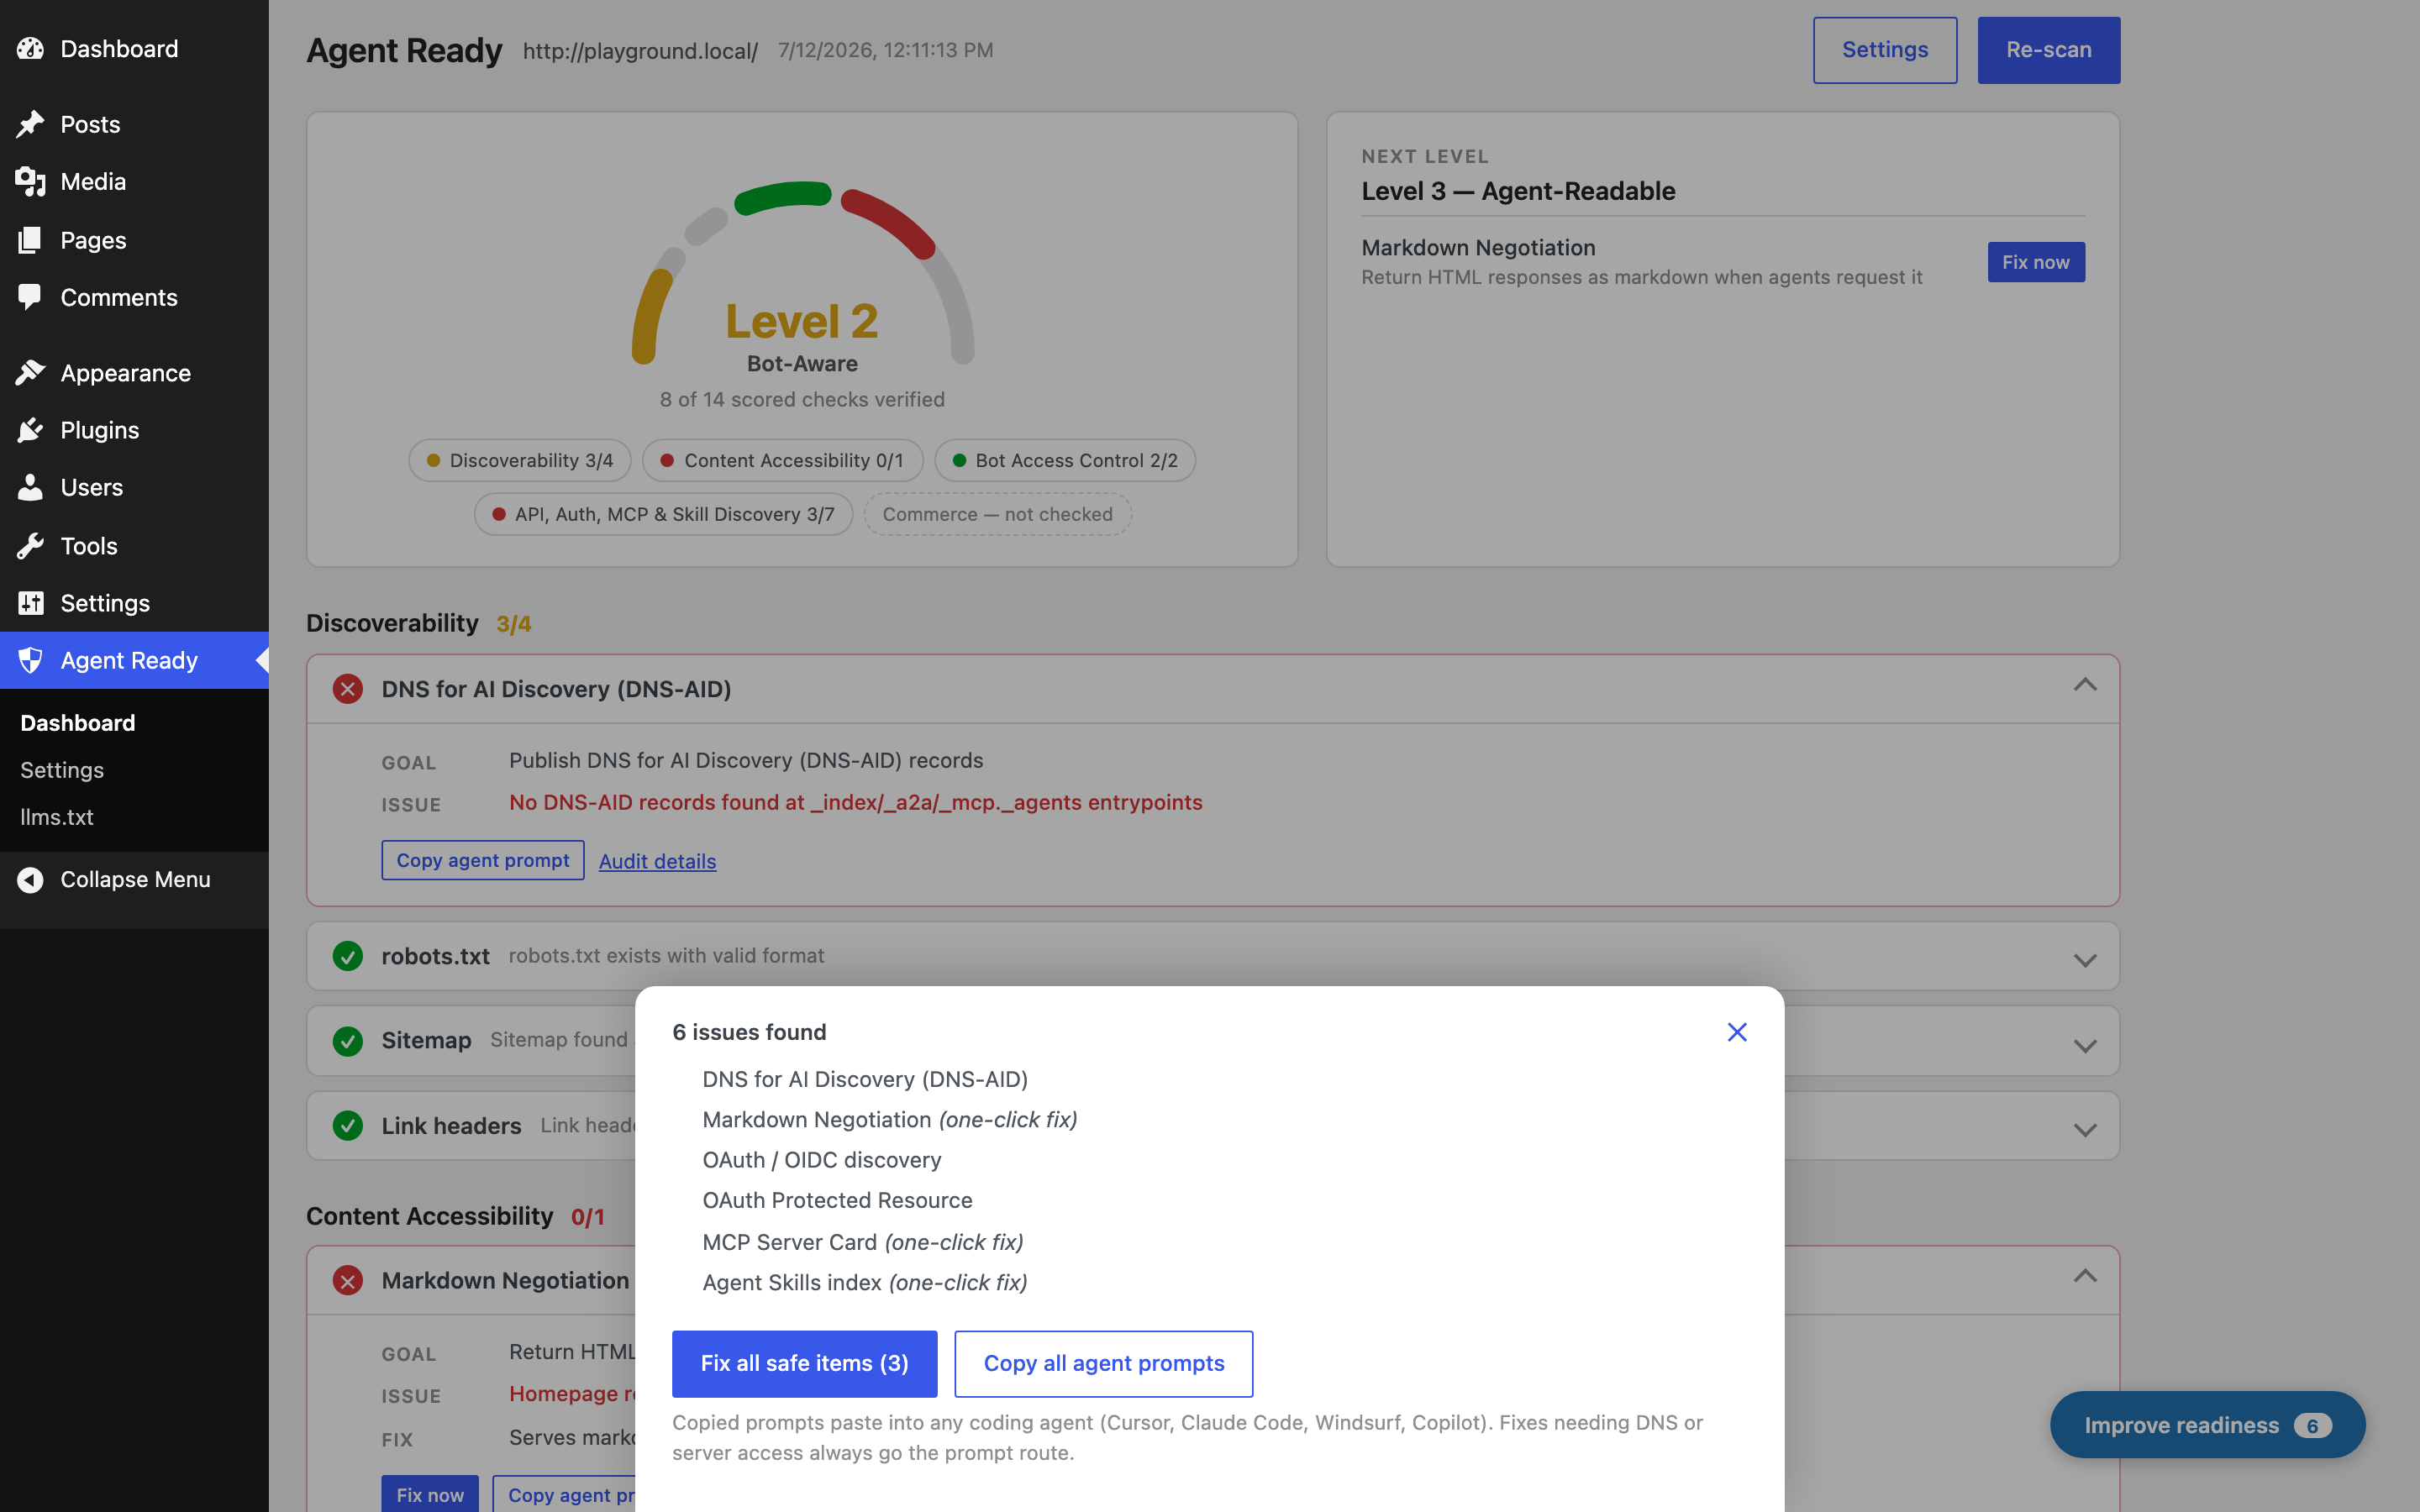The height and width of the screenshot is (1512, 2420).
Task: Click the Collapse Menu arrow icon
Action: click(30, 879)
